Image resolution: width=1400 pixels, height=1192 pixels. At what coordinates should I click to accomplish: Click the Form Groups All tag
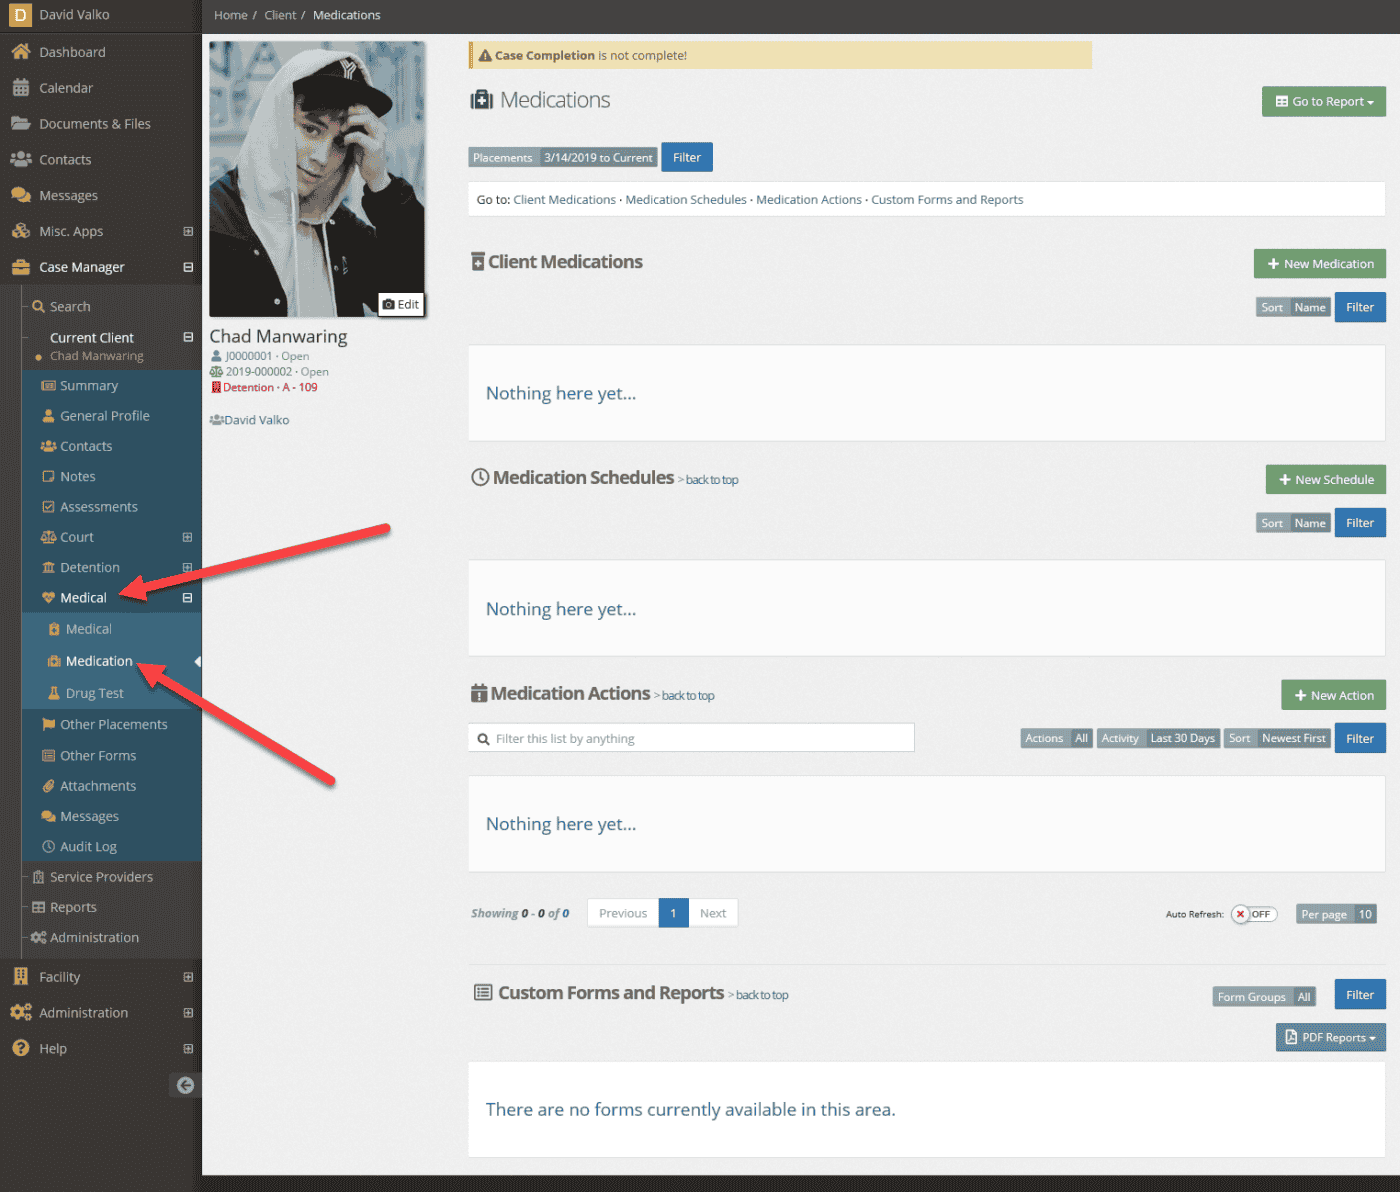[x=1264, y=997]
